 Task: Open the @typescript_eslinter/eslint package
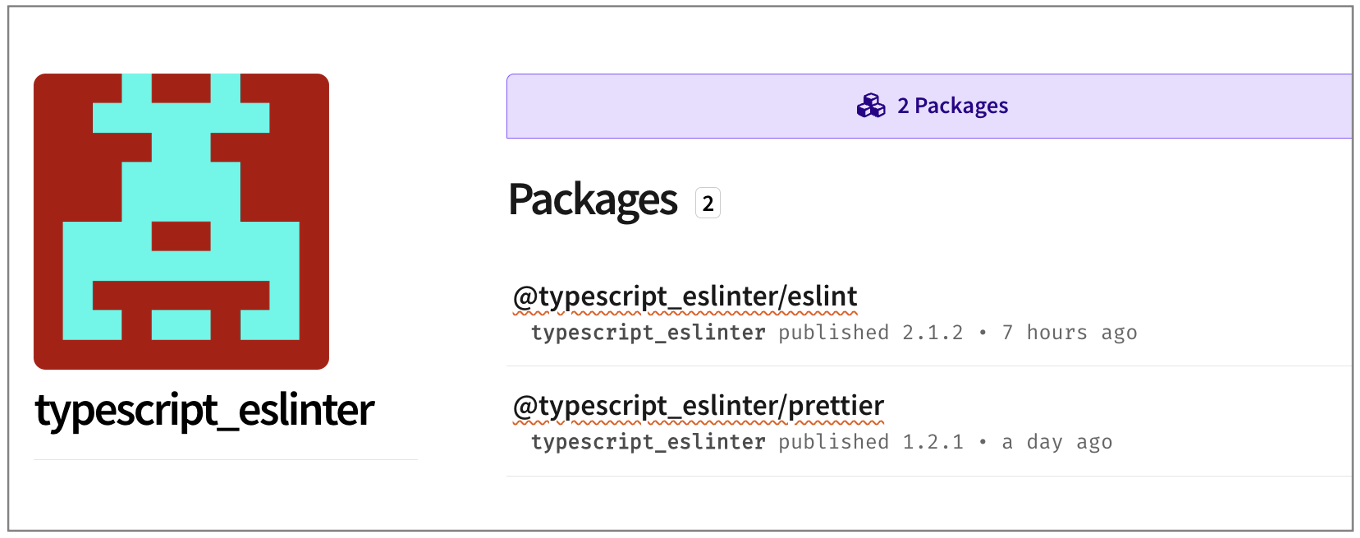click(x=685, y=297)
